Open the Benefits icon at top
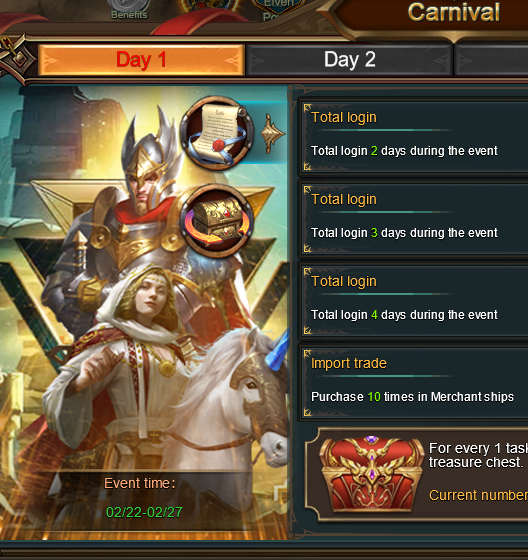This screenshot has height=560, width=528. [129, 10]
